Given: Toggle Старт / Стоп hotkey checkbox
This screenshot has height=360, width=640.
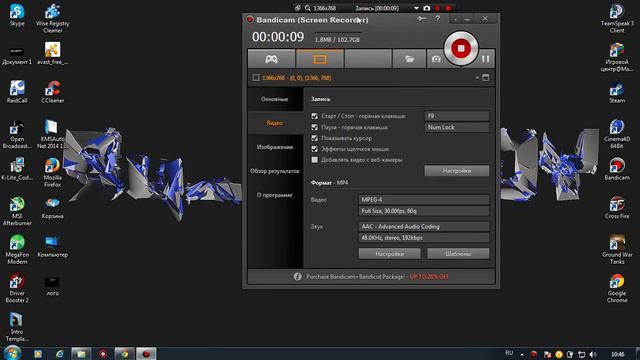Looking at the screenshot, I should (314, 116).
